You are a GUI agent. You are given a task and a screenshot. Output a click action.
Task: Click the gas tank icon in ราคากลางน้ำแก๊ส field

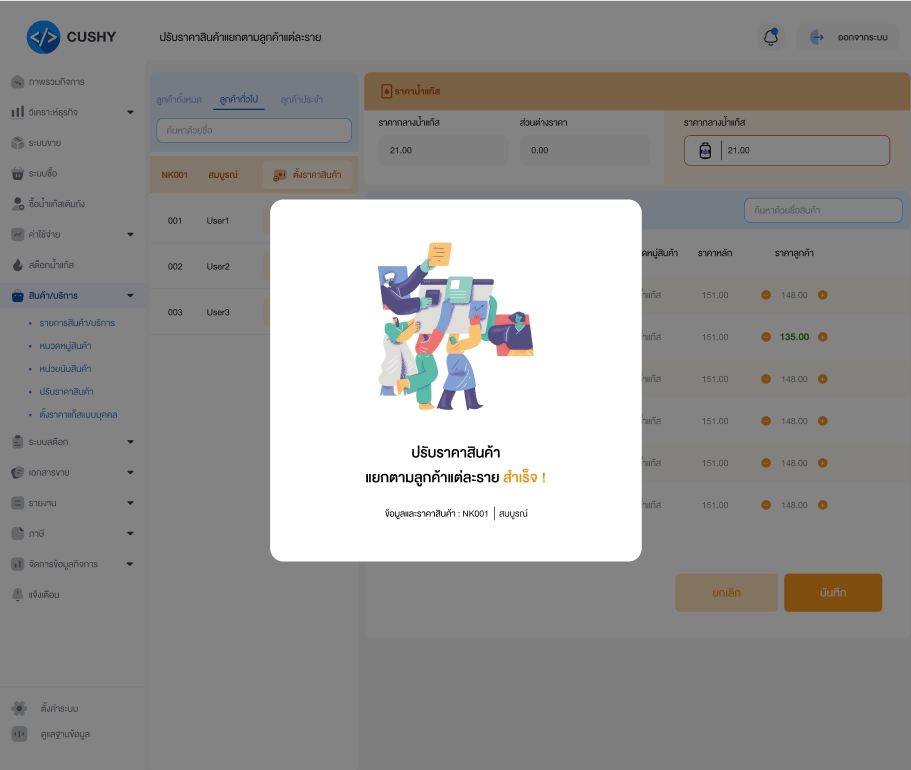pos(705,151)
